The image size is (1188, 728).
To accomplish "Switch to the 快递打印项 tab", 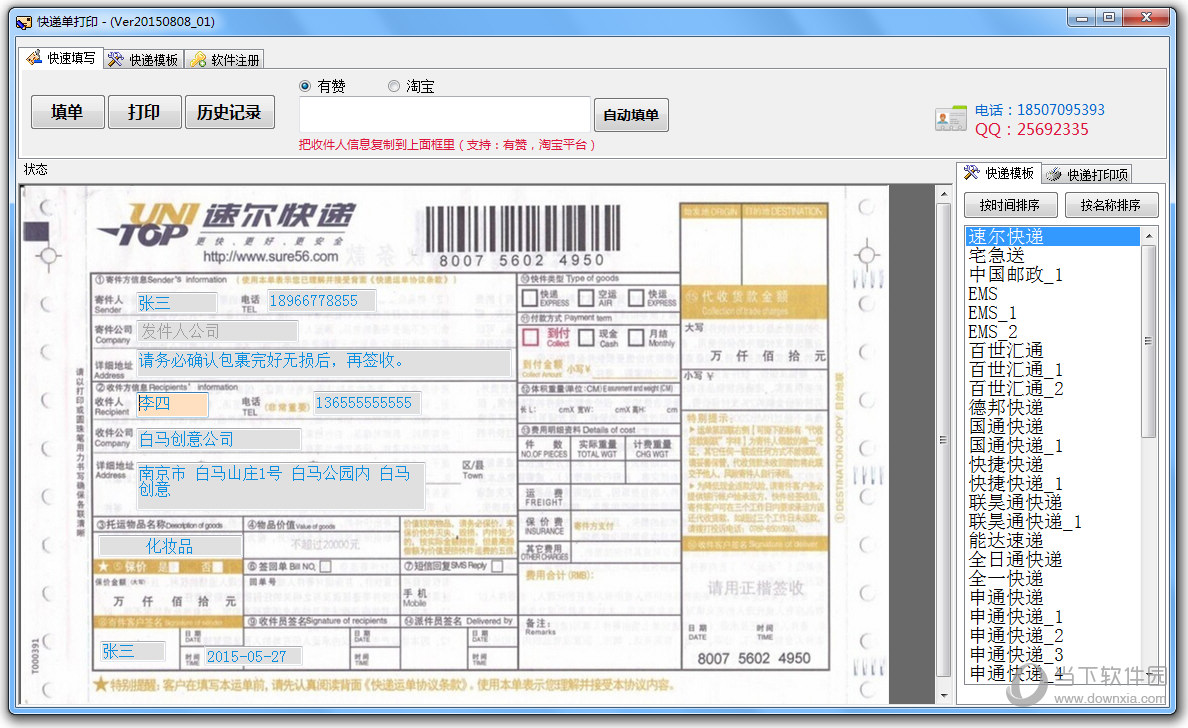I will (x=1087, y=175).
